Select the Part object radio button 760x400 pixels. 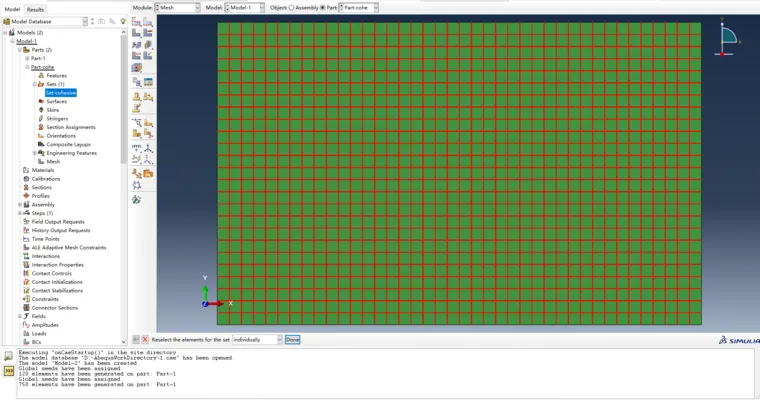pyautogui.click(x=322, y=8)
